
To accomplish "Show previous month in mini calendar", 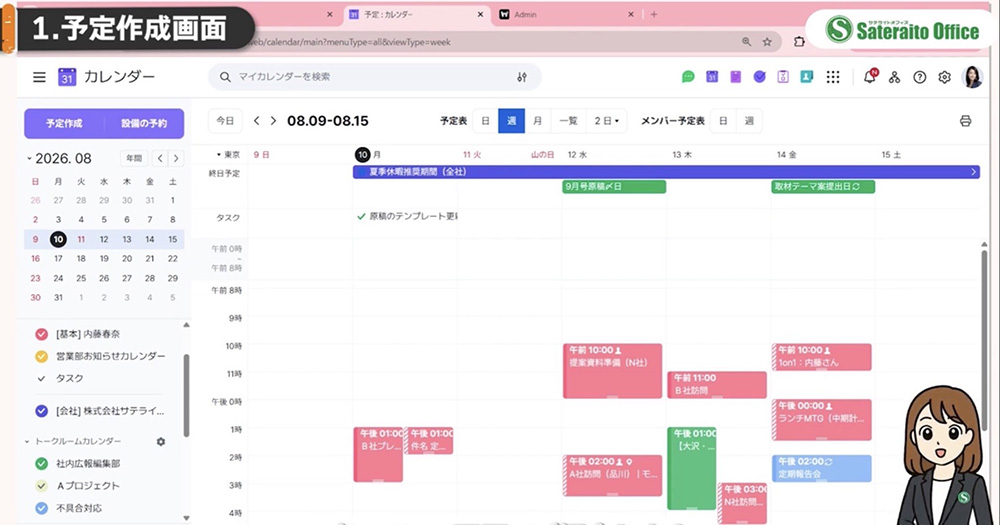I will point(160,158).
